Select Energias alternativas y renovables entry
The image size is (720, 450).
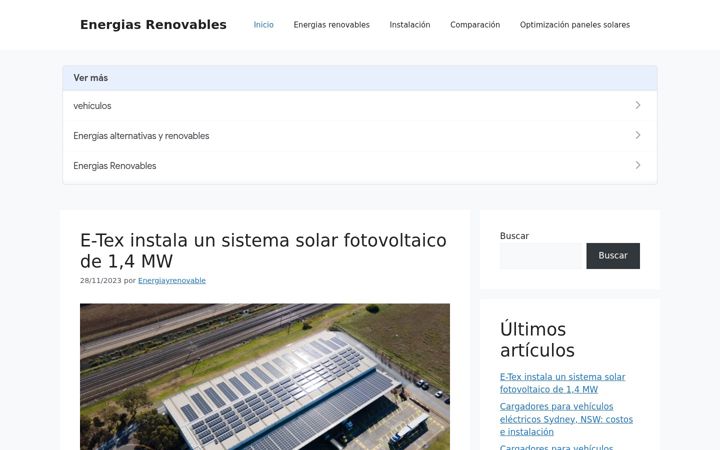click(x=360, y=135)
